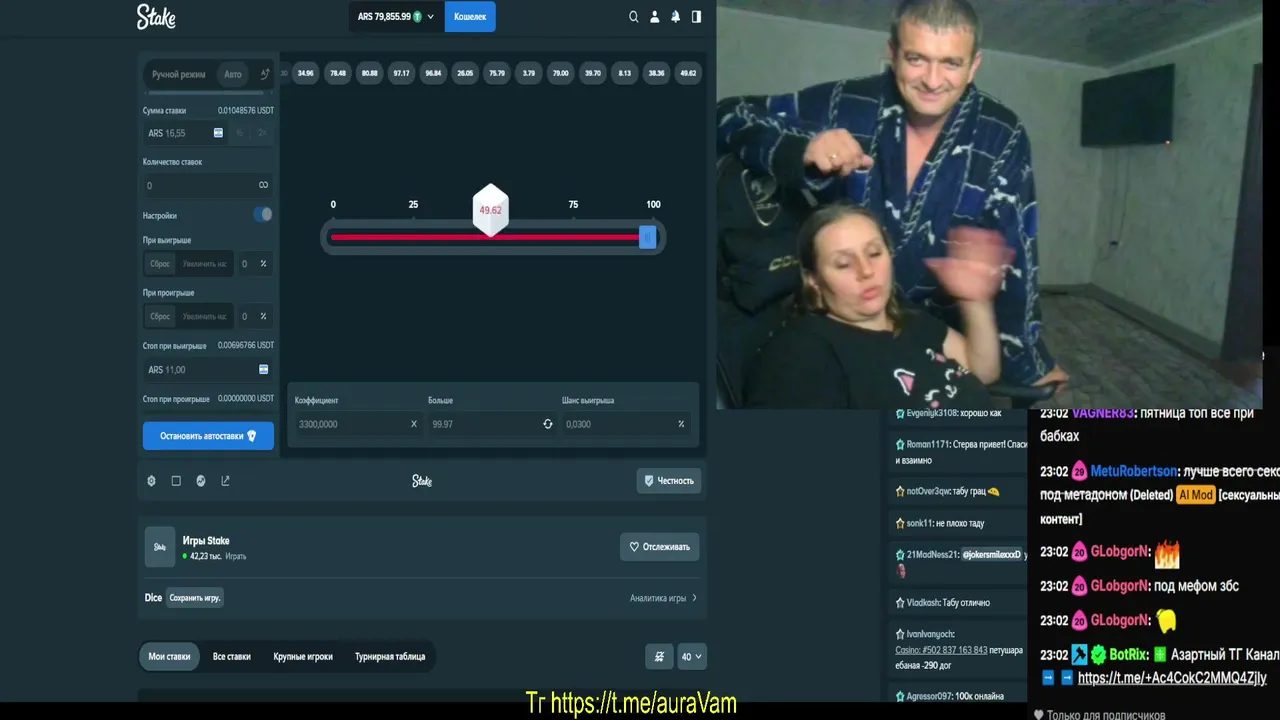Expand Аналитика игры chevron

coord(694,598)
